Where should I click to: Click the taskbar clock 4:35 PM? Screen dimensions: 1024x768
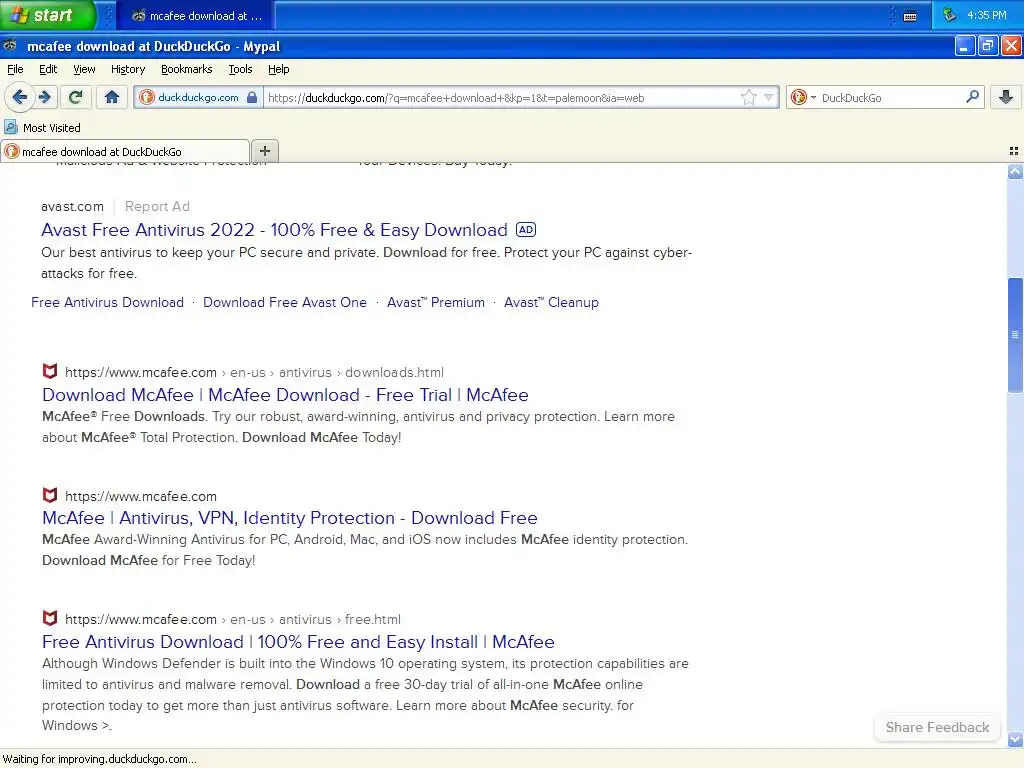click(987, 15)
